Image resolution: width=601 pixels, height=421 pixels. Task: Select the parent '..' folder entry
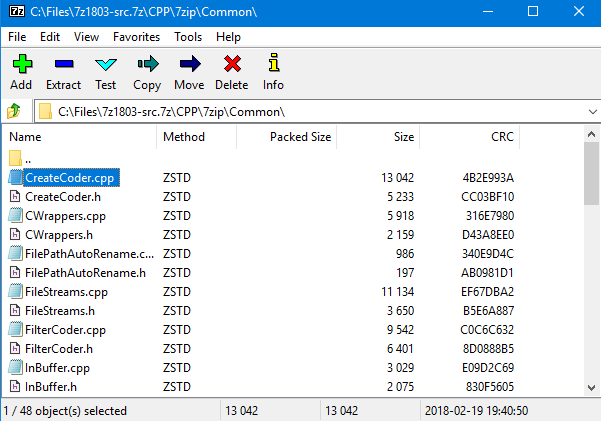pos(20,158)
